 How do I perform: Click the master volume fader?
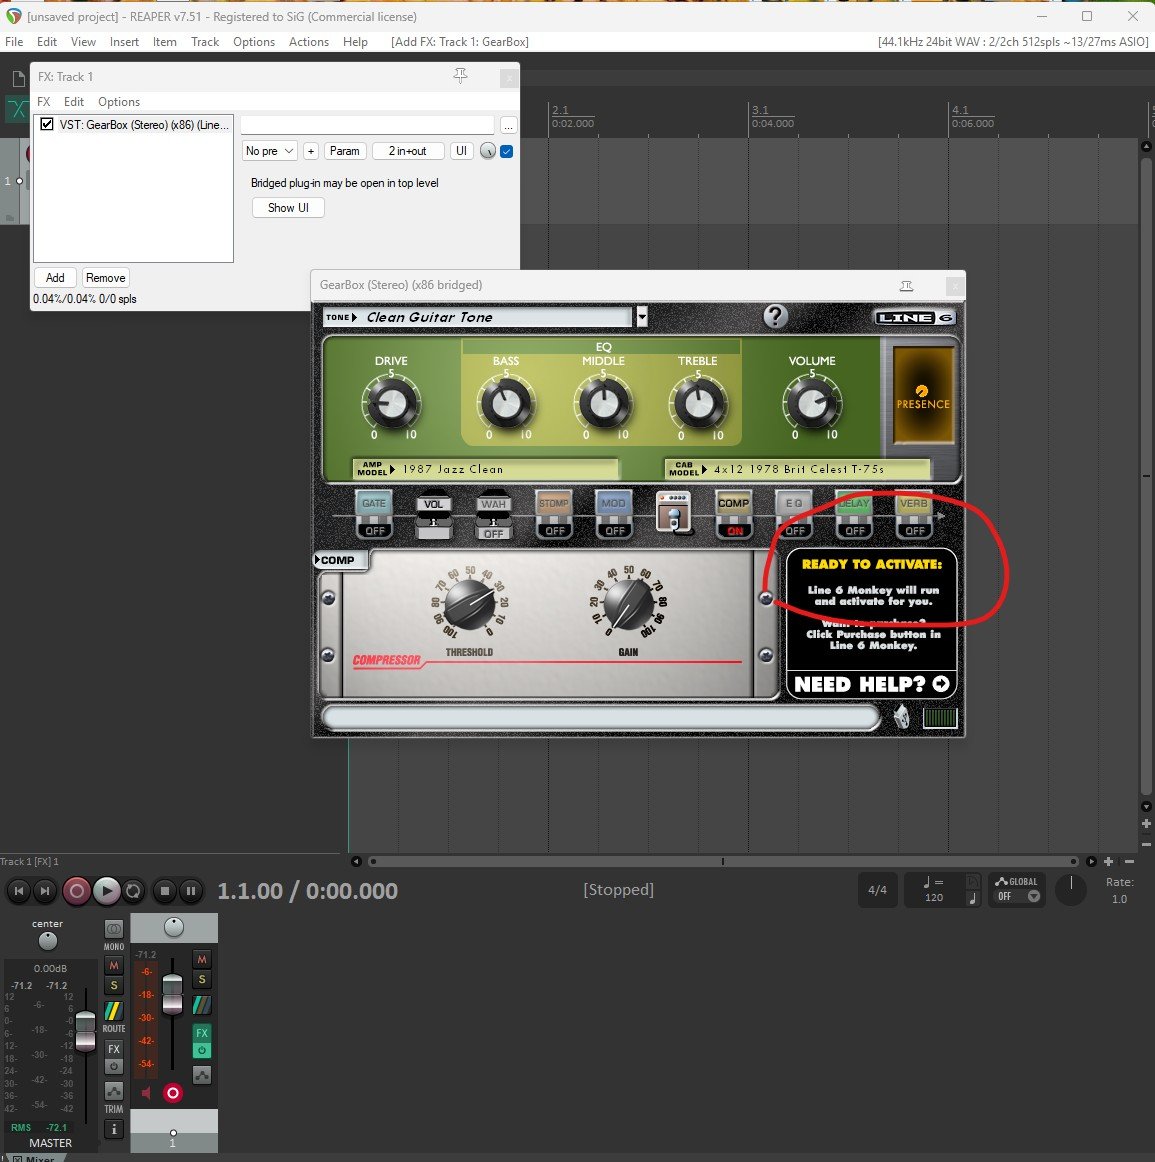pyautogui.click(x=86, y=1023)
